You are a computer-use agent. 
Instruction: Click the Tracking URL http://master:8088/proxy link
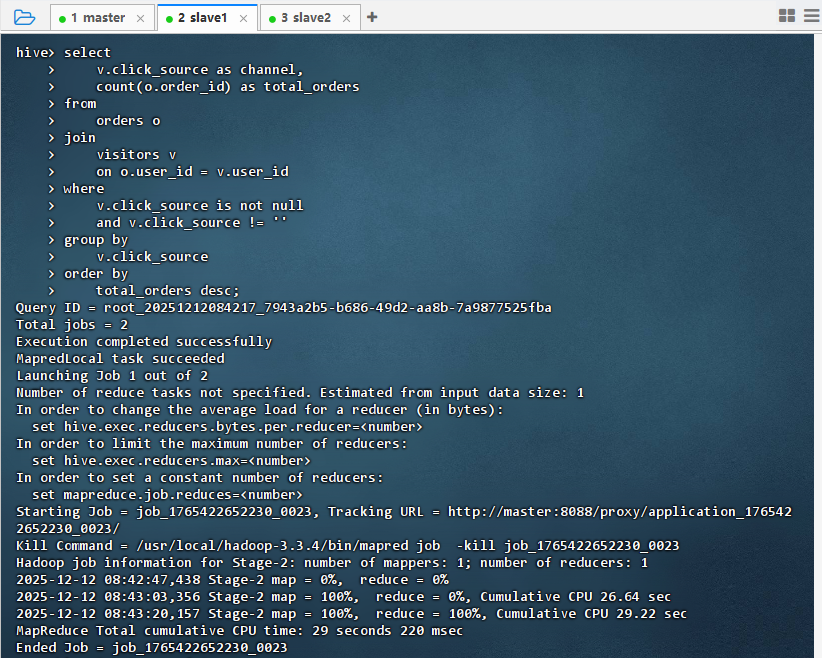(x=620, y=512)
